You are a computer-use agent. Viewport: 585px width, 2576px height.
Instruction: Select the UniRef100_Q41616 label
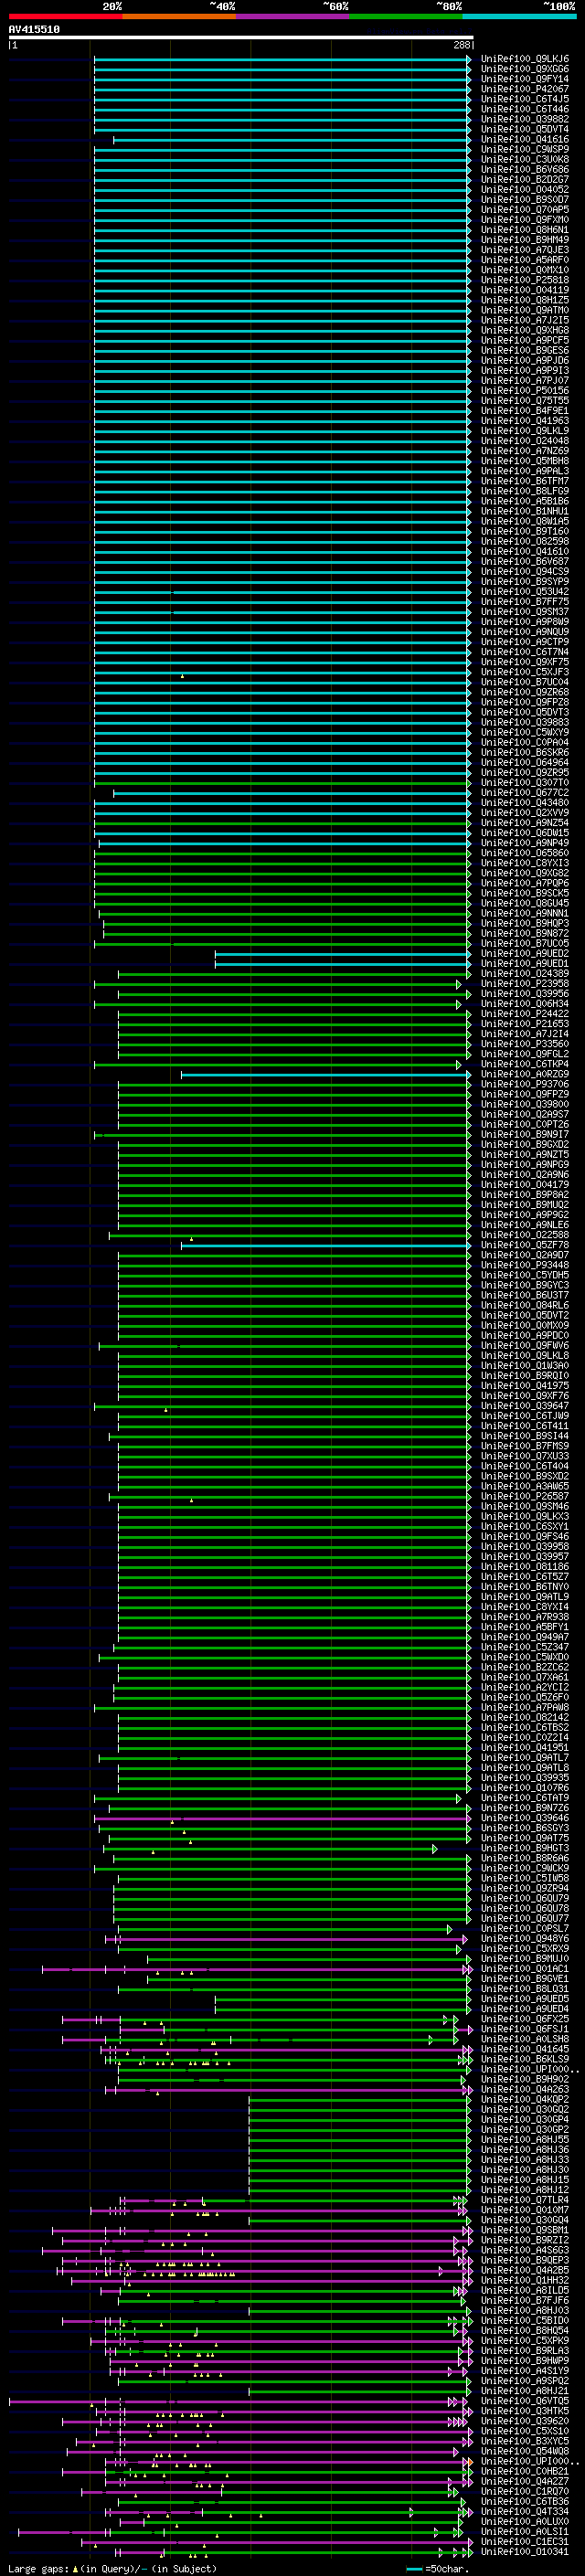pos(525,139)
